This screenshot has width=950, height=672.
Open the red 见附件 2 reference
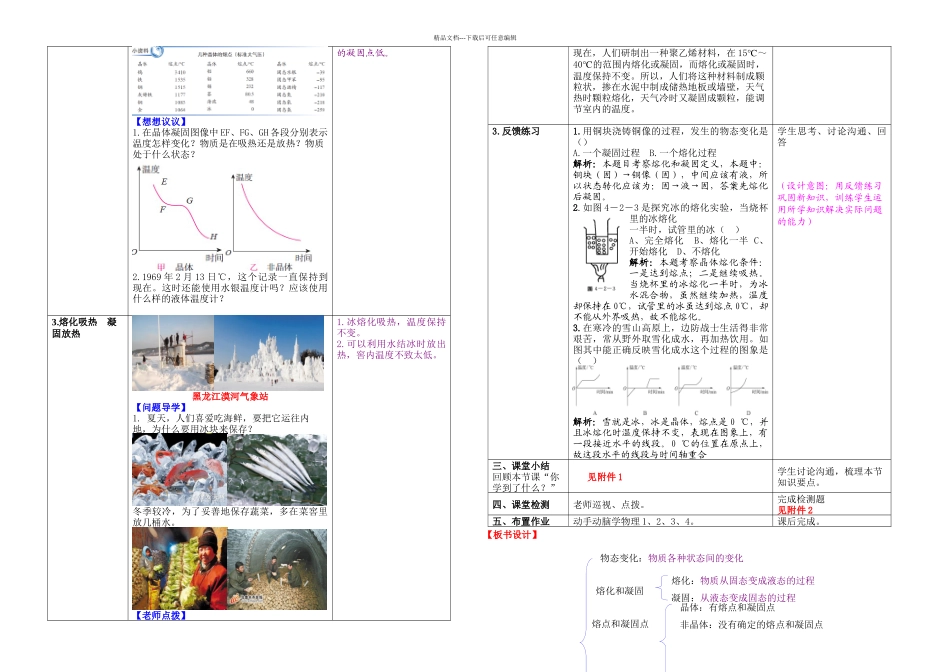tap(795, 510)
